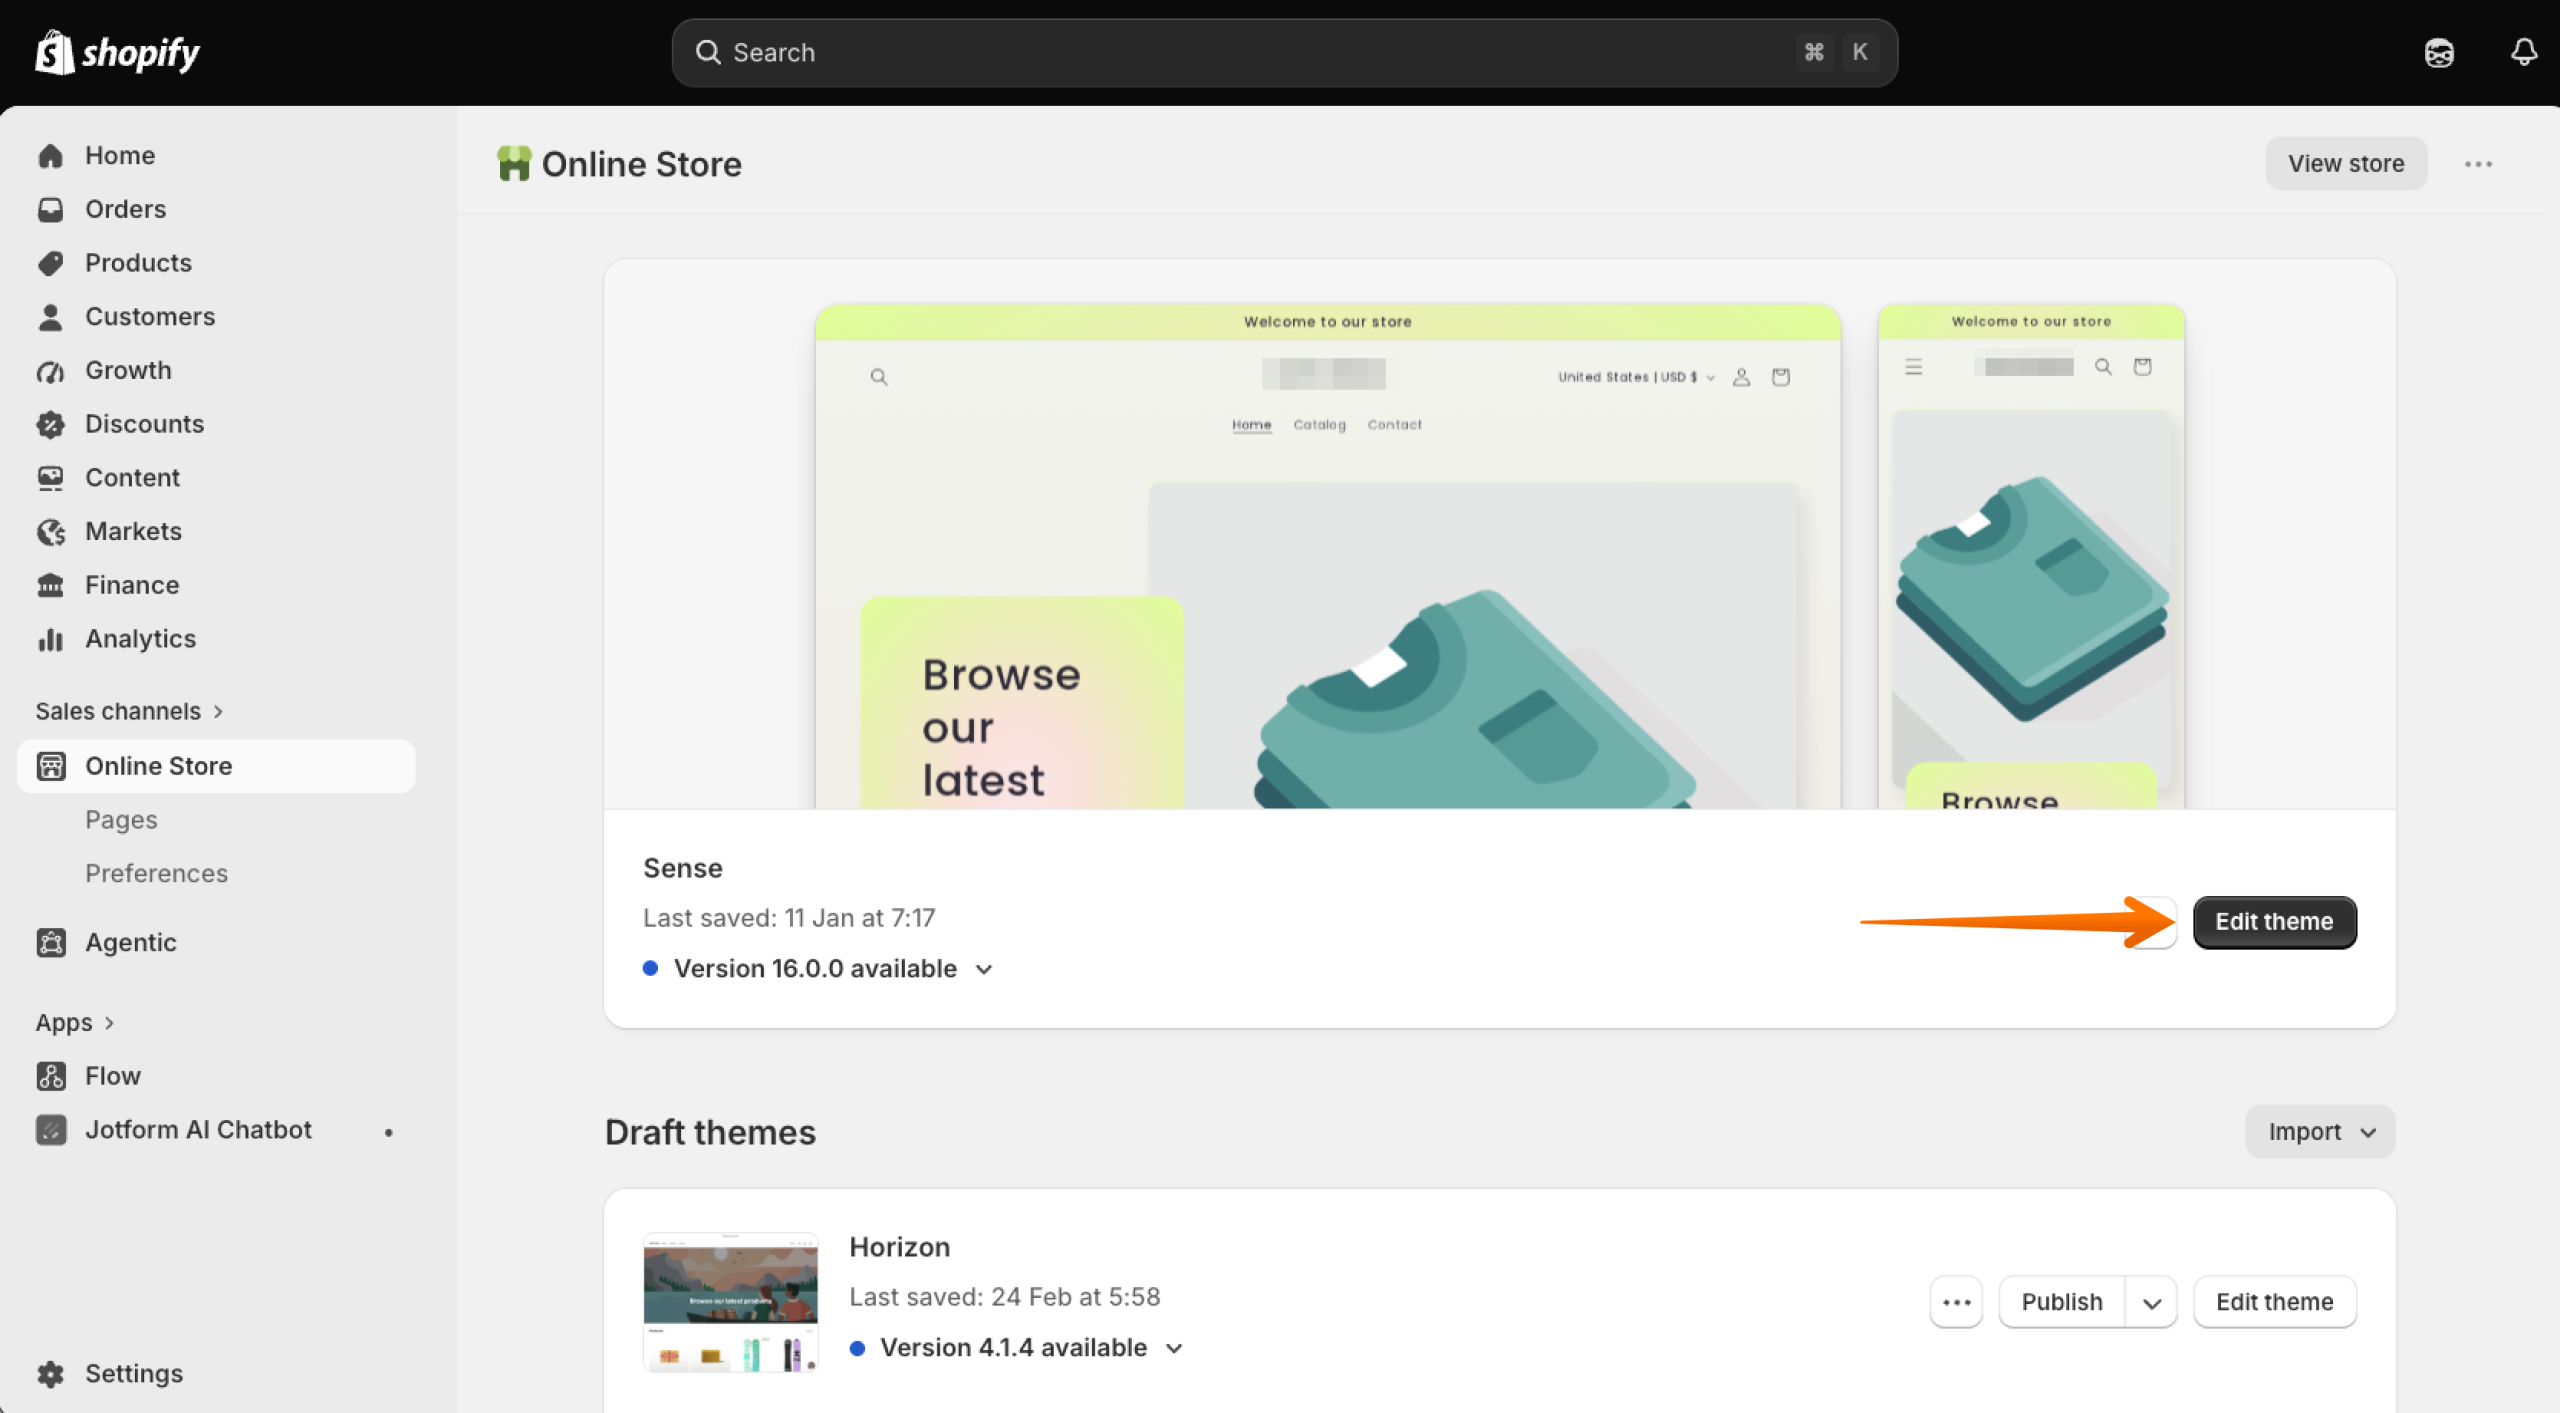The height and width of the screenshot is (1413, 2560).
Task: Open the Import dropdown
Action: click(2320, 1132)
